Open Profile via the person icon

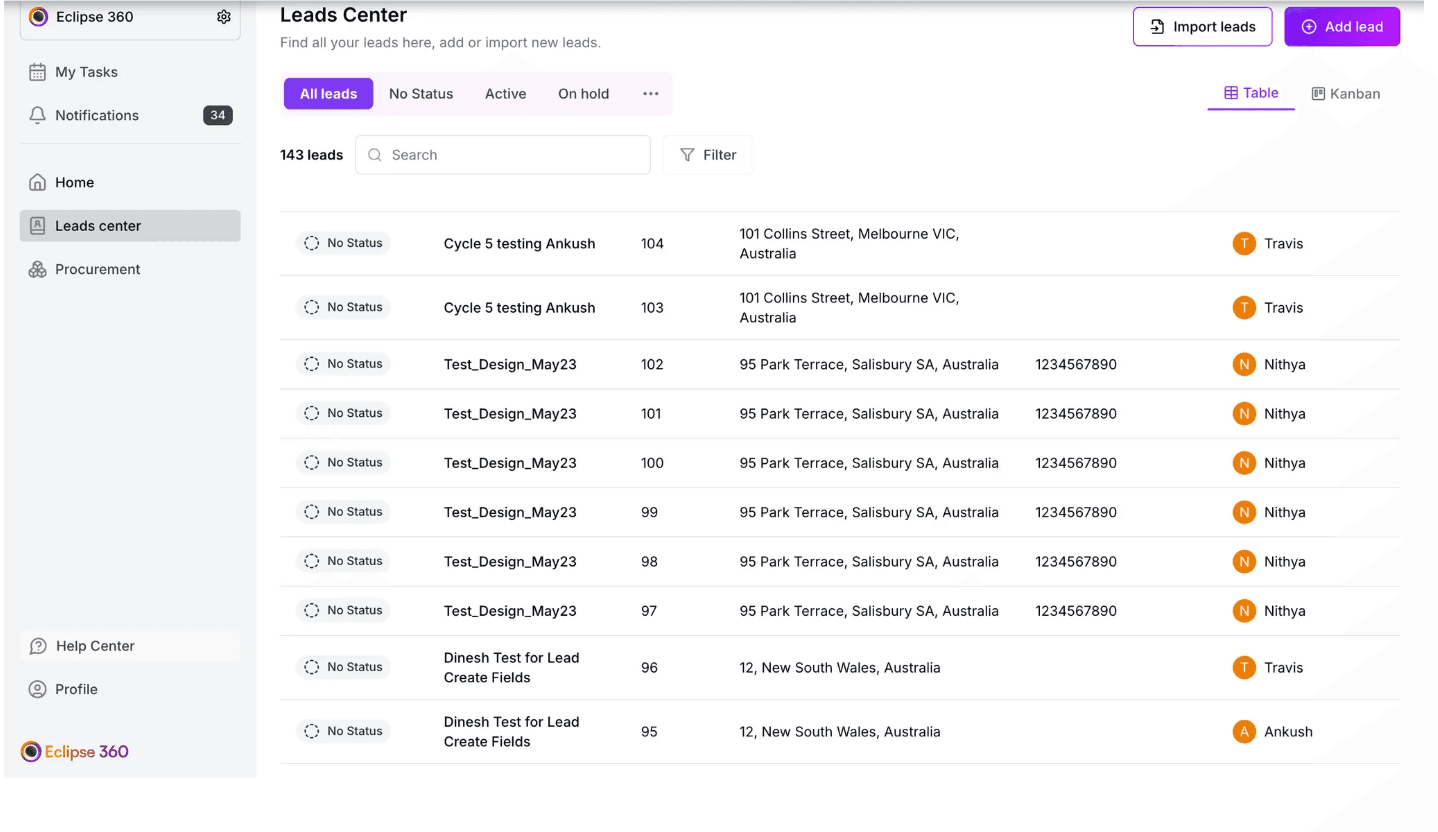(x=38, y=689)
